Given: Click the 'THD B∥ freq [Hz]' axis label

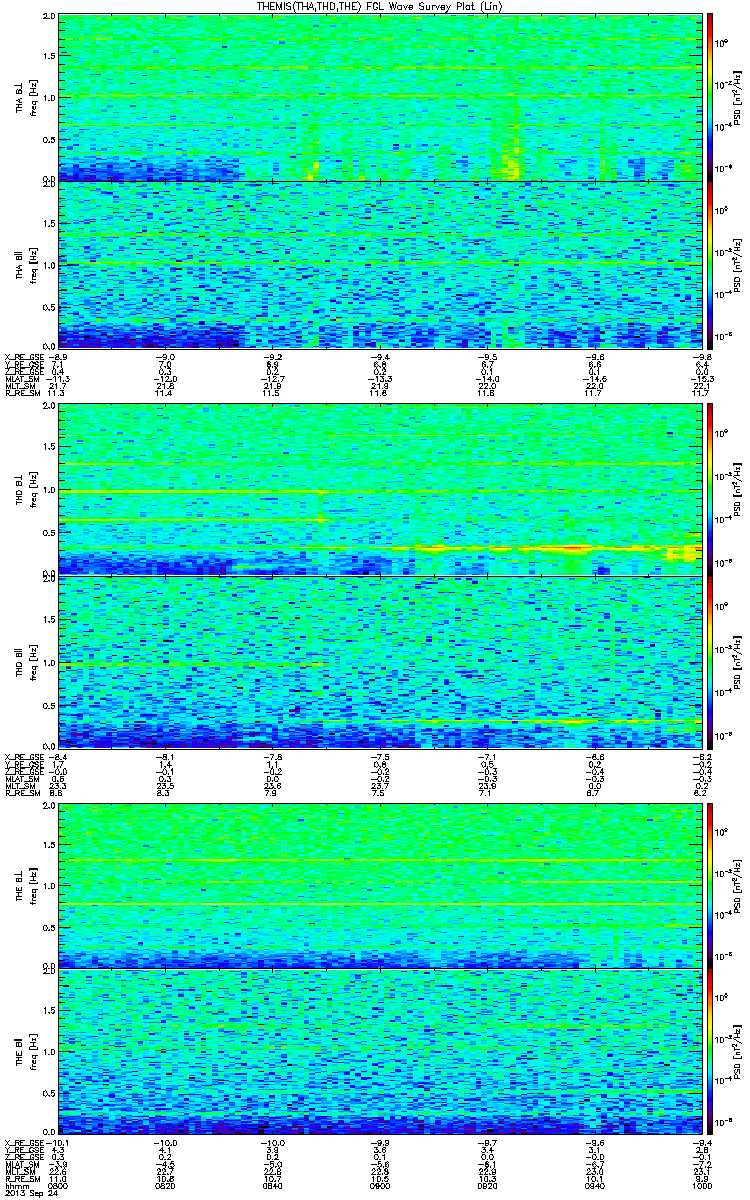Looking at the screenshot, I should point(24,660).
